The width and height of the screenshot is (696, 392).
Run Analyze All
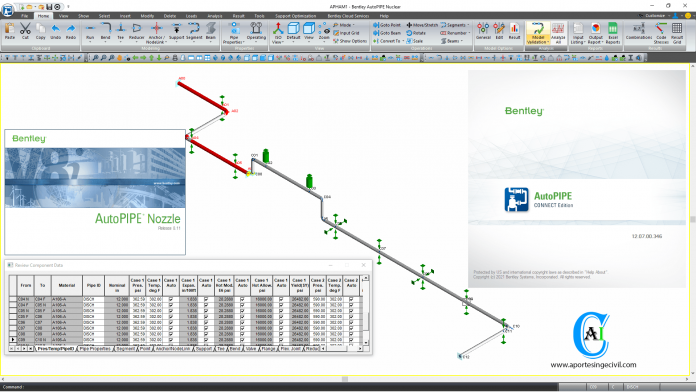pos(558,33)
